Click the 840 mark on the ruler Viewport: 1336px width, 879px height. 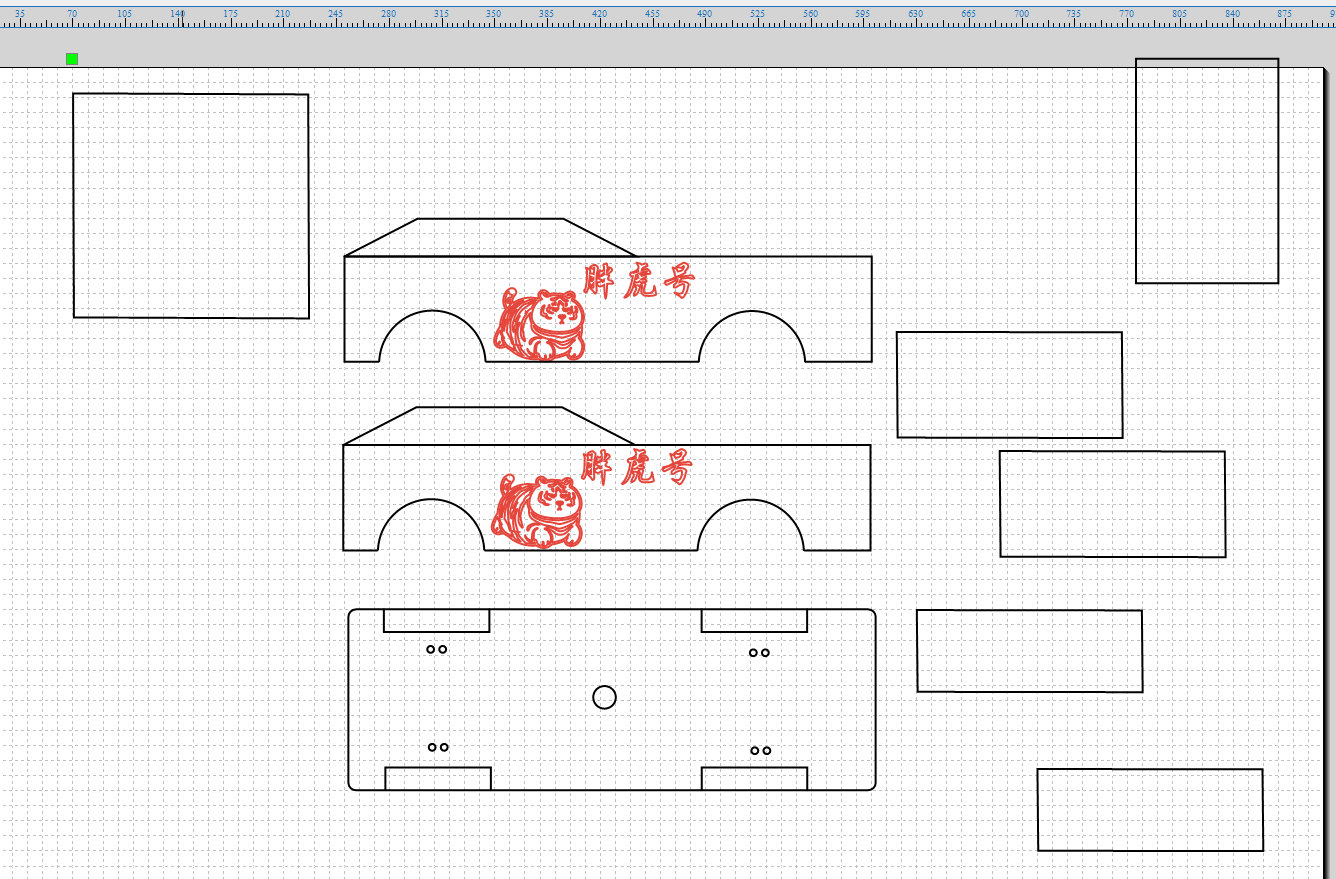click(x=1233, y=13)
